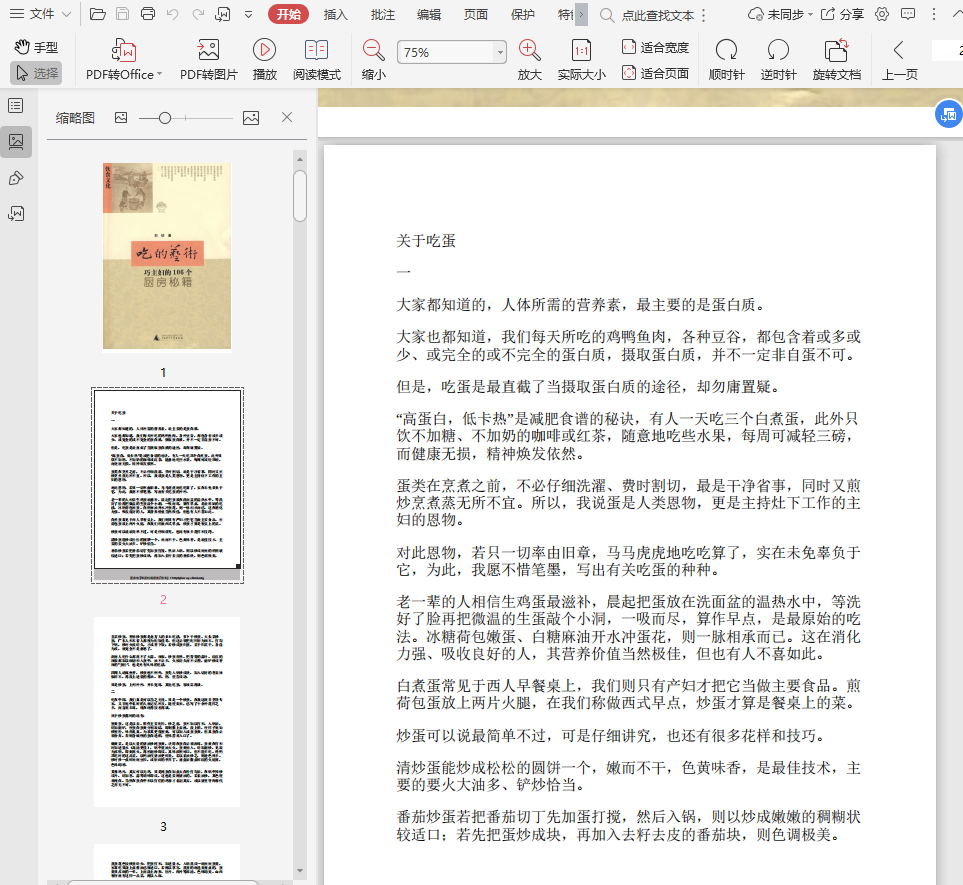Click the redo arrow icon
Screen dimensions: 963x885
pos(198,14)
